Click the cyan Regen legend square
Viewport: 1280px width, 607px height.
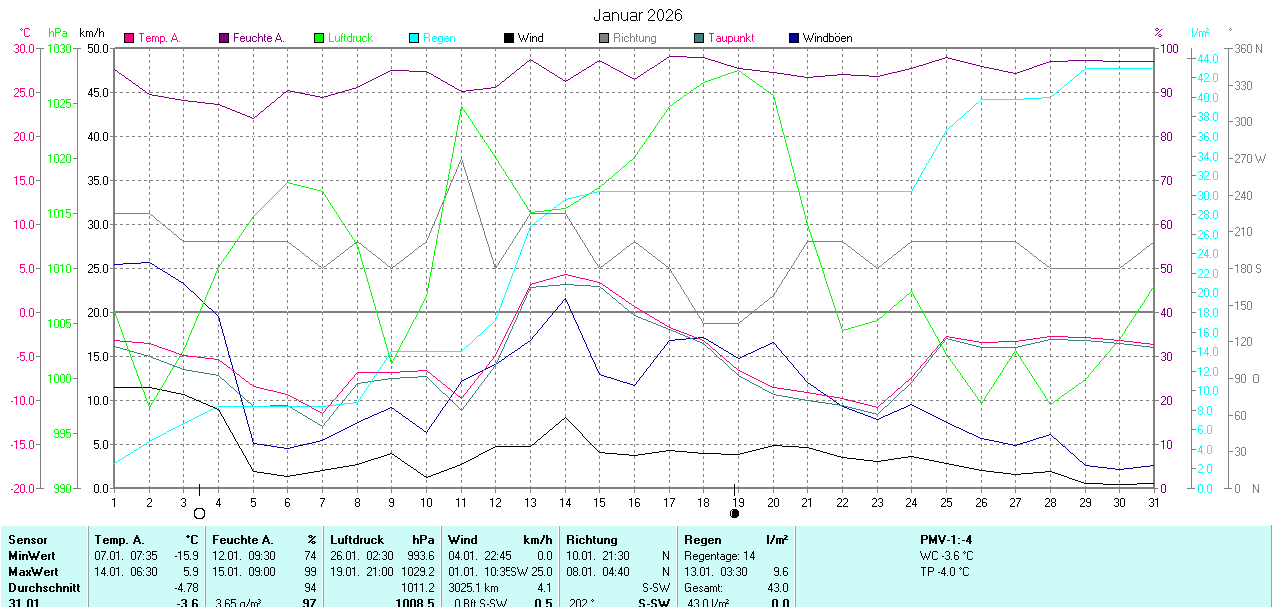click(x=414, y=38)
